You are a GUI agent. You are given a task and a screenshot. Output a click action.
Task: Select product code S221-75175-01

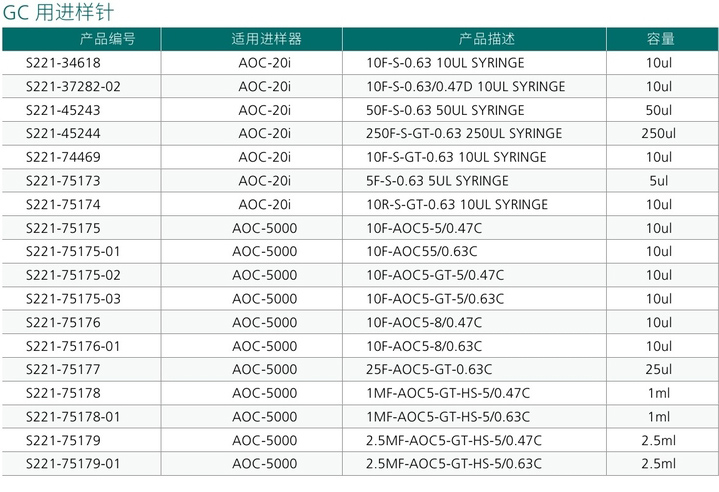[73, 252]
